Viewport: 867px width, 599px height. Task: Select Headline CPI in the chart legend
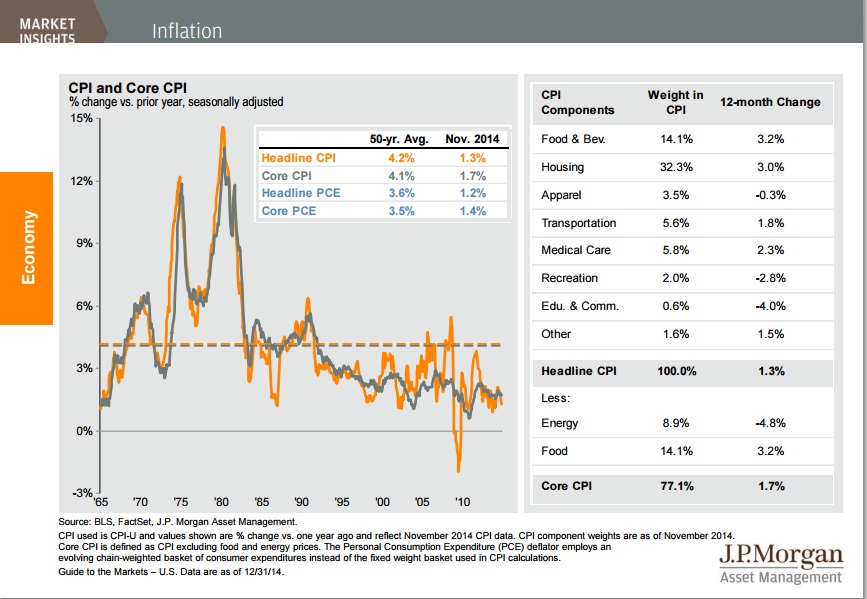point(297,157)
